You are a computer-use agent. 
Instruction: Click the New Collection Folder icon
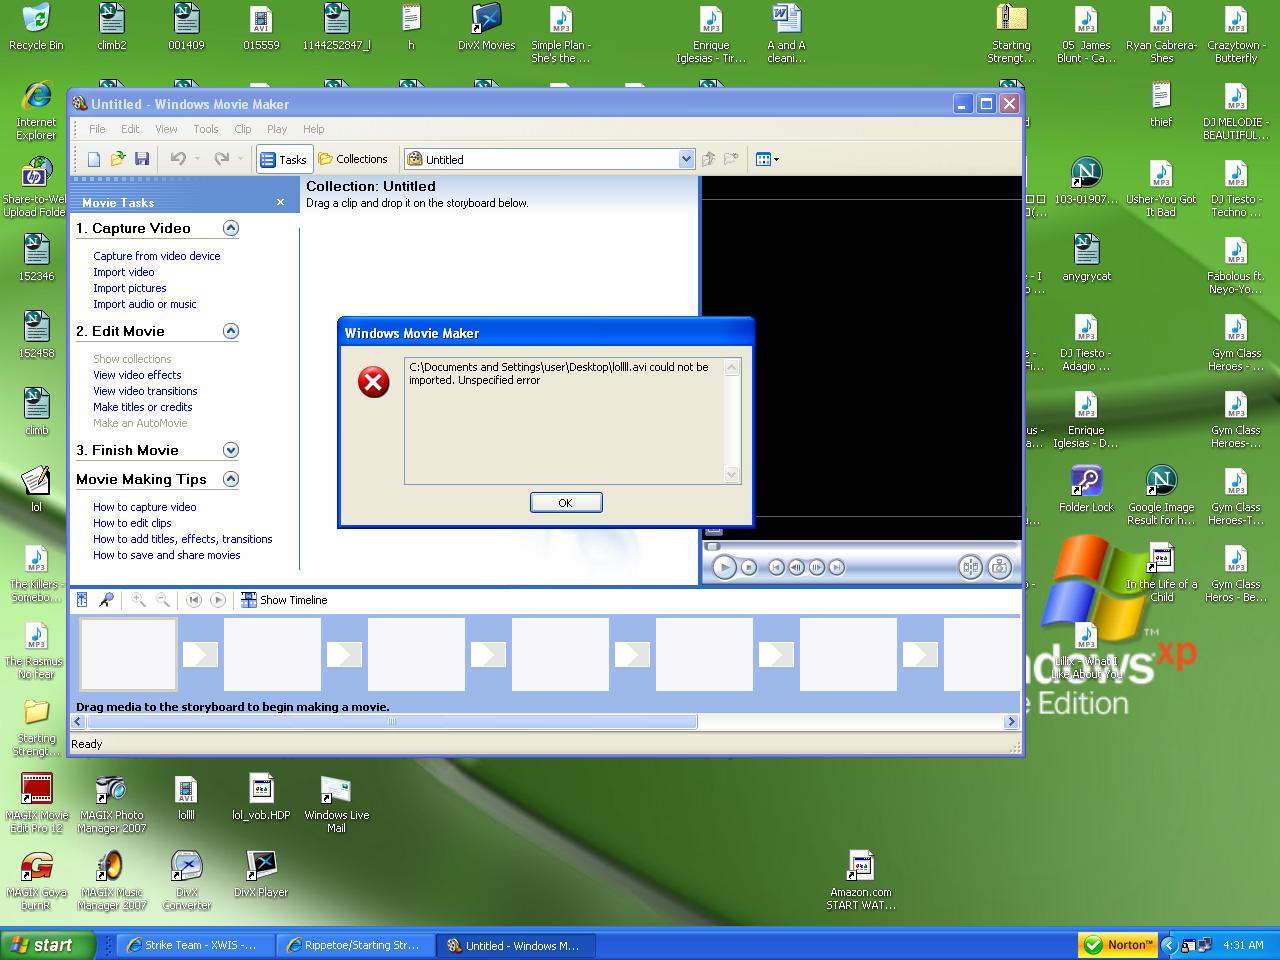click(x=731, y=159)
